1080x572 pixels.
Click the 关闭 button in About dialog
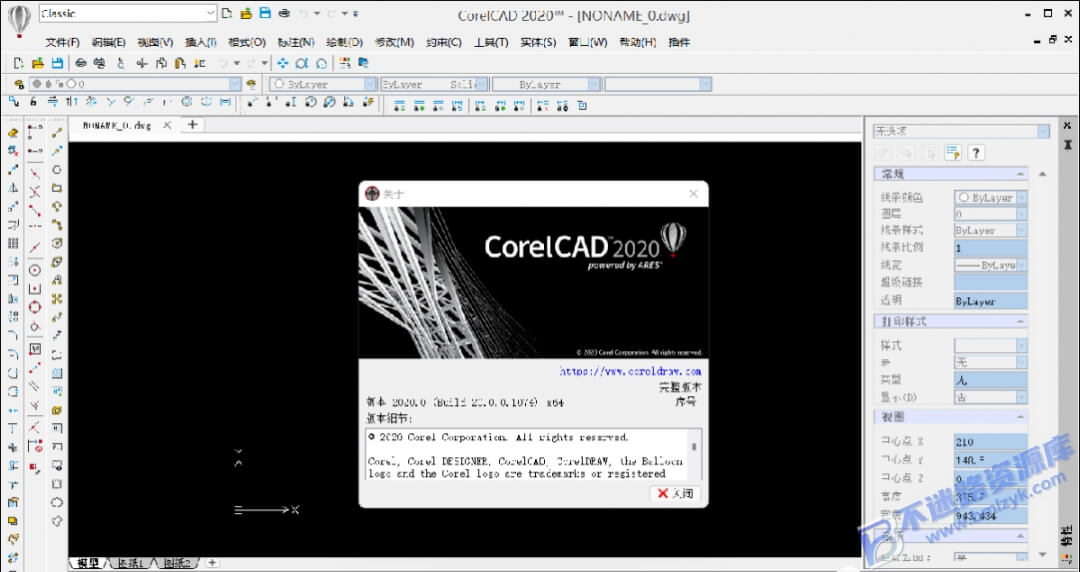pos(676,493)
